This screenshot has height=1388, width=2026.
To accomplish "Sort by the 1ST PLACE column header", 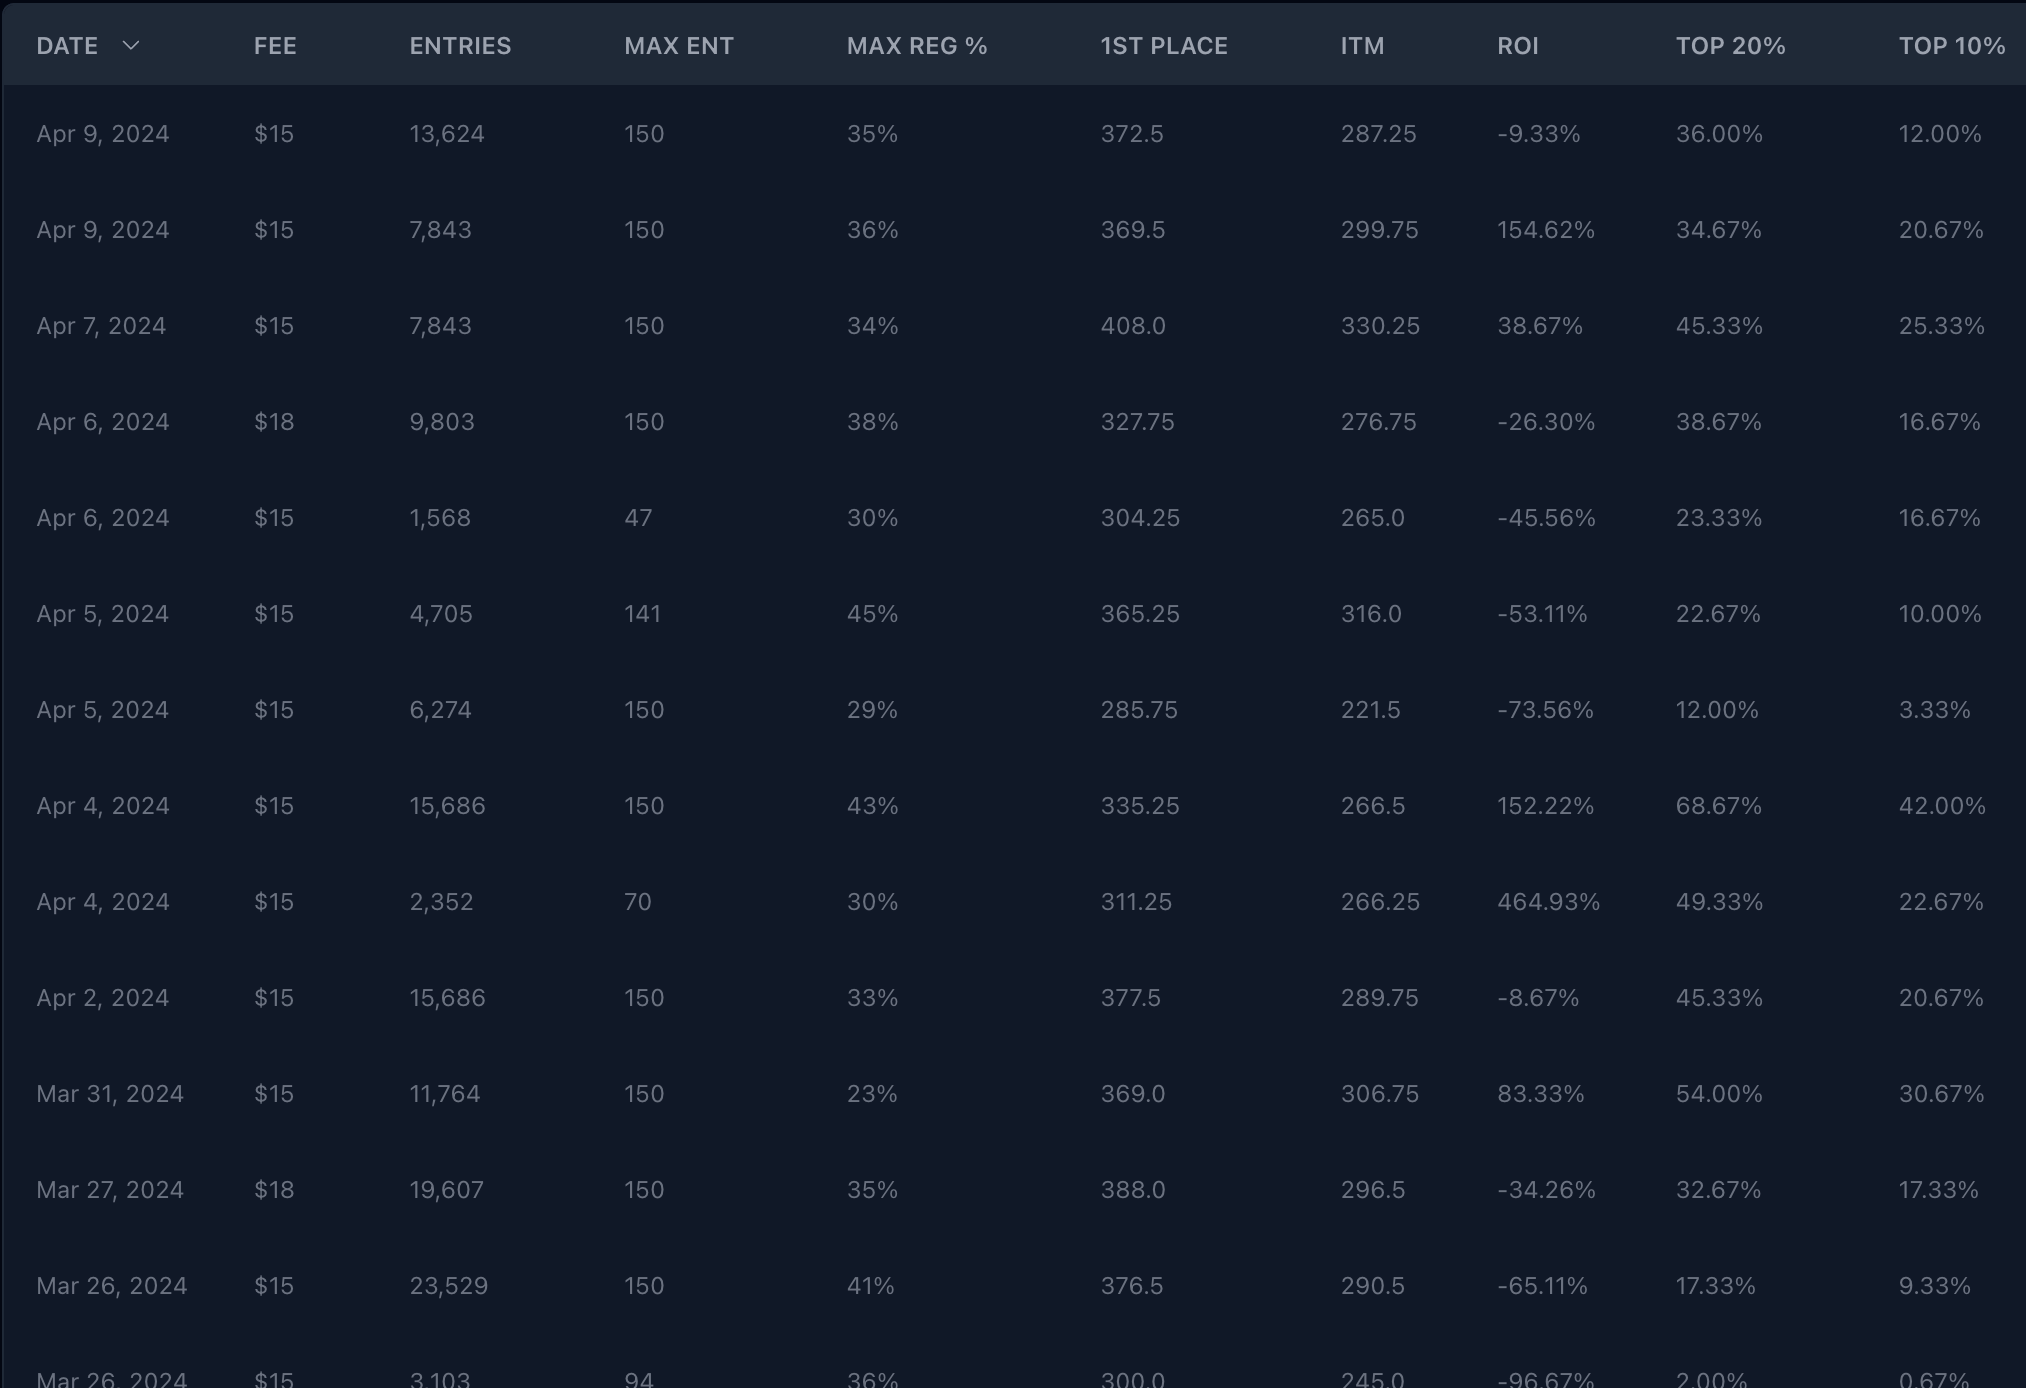I will [x=1164, y=46].
